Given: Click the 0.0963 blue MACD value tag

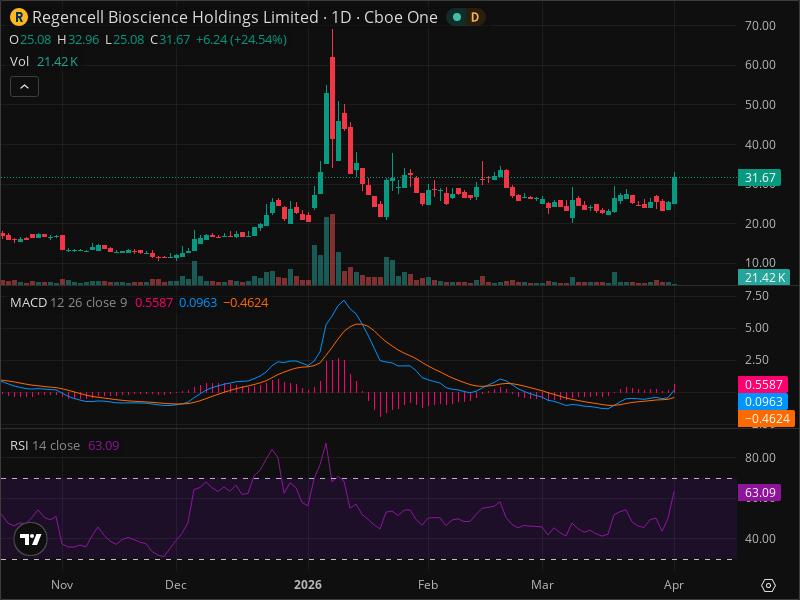Looking at the screenshot, I should point(763,402).
